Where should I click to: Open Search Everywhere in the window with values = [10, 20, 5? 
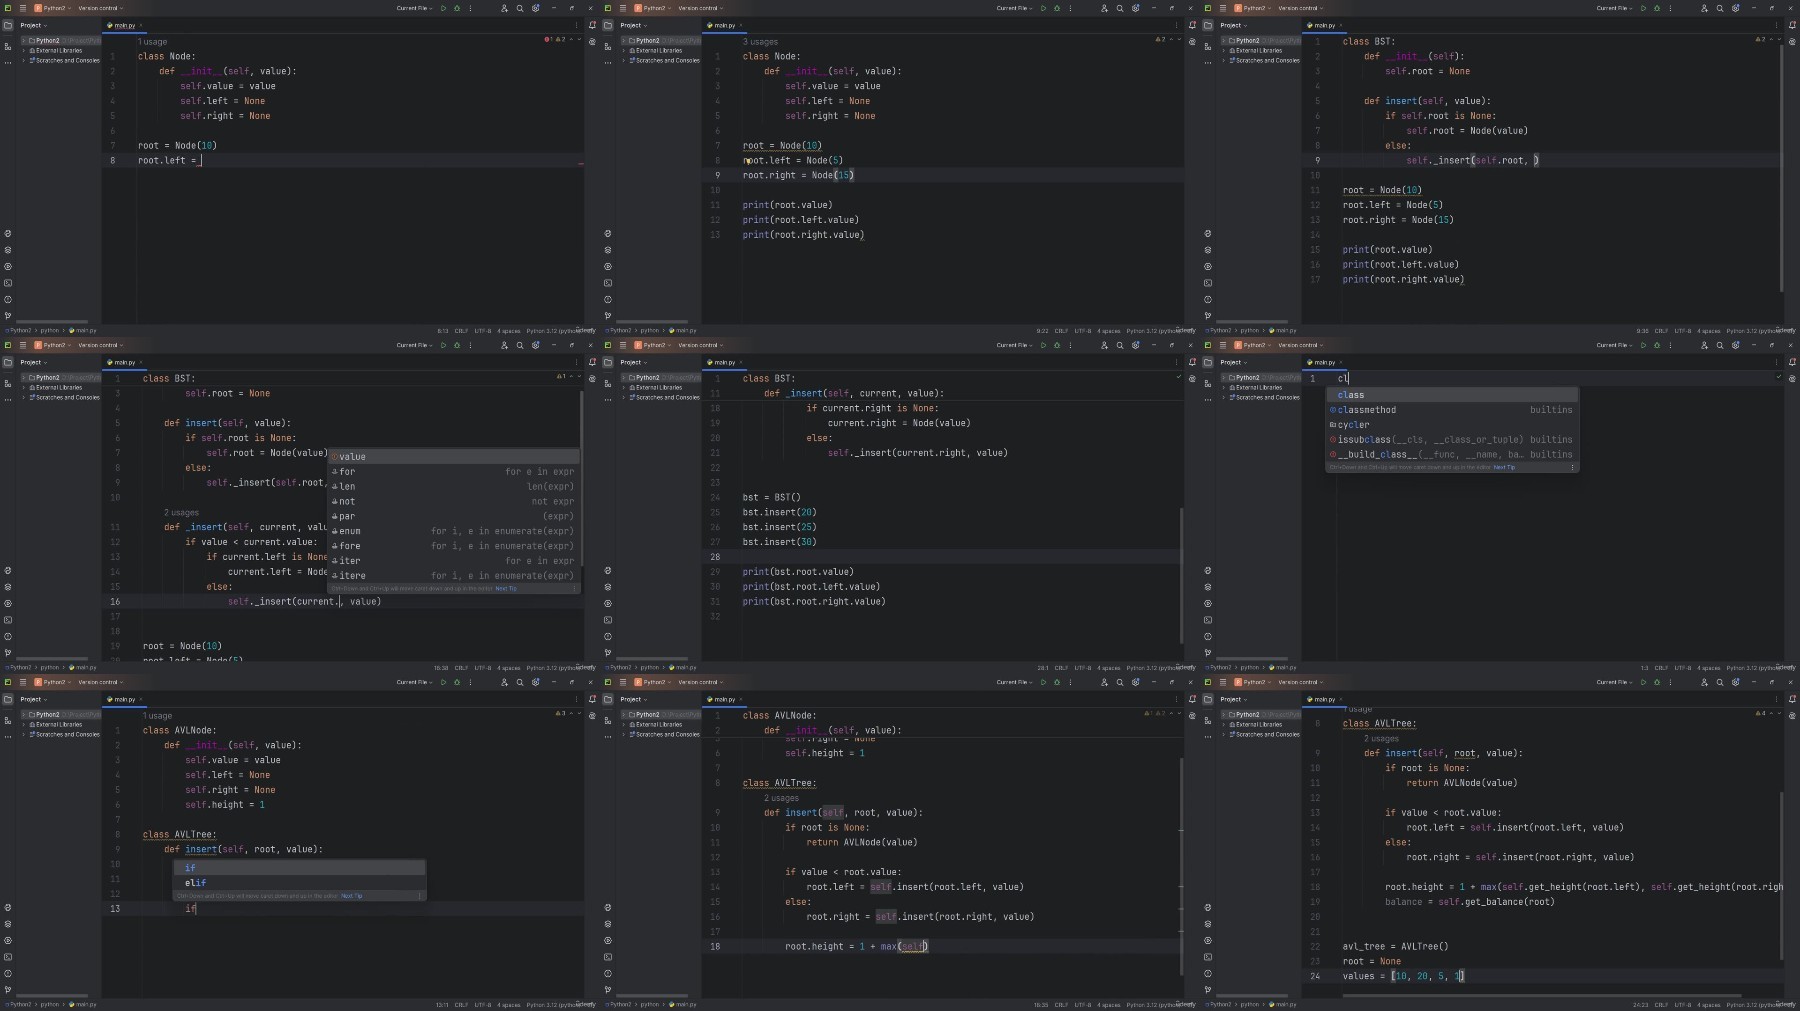click(x=1720, y=682)
